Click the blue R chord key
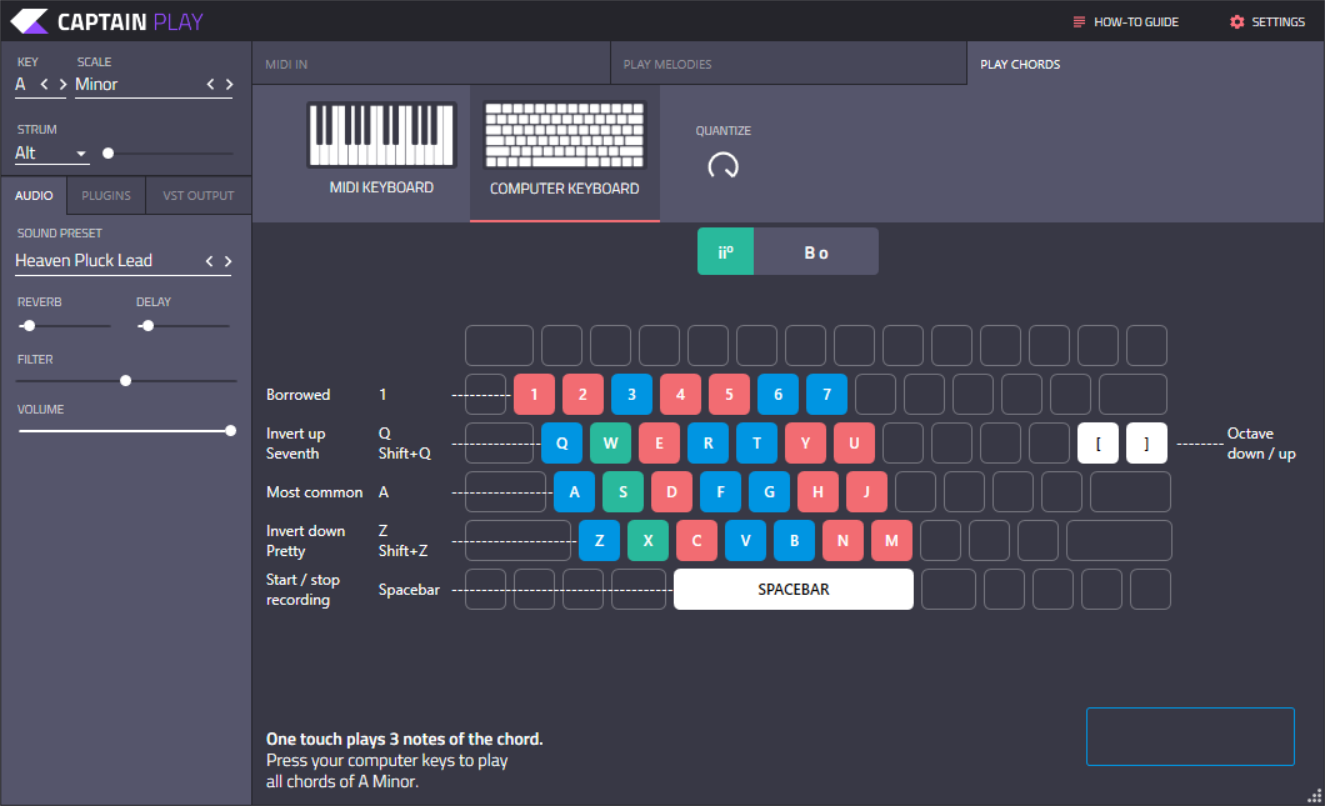 [x=708, y=443]
